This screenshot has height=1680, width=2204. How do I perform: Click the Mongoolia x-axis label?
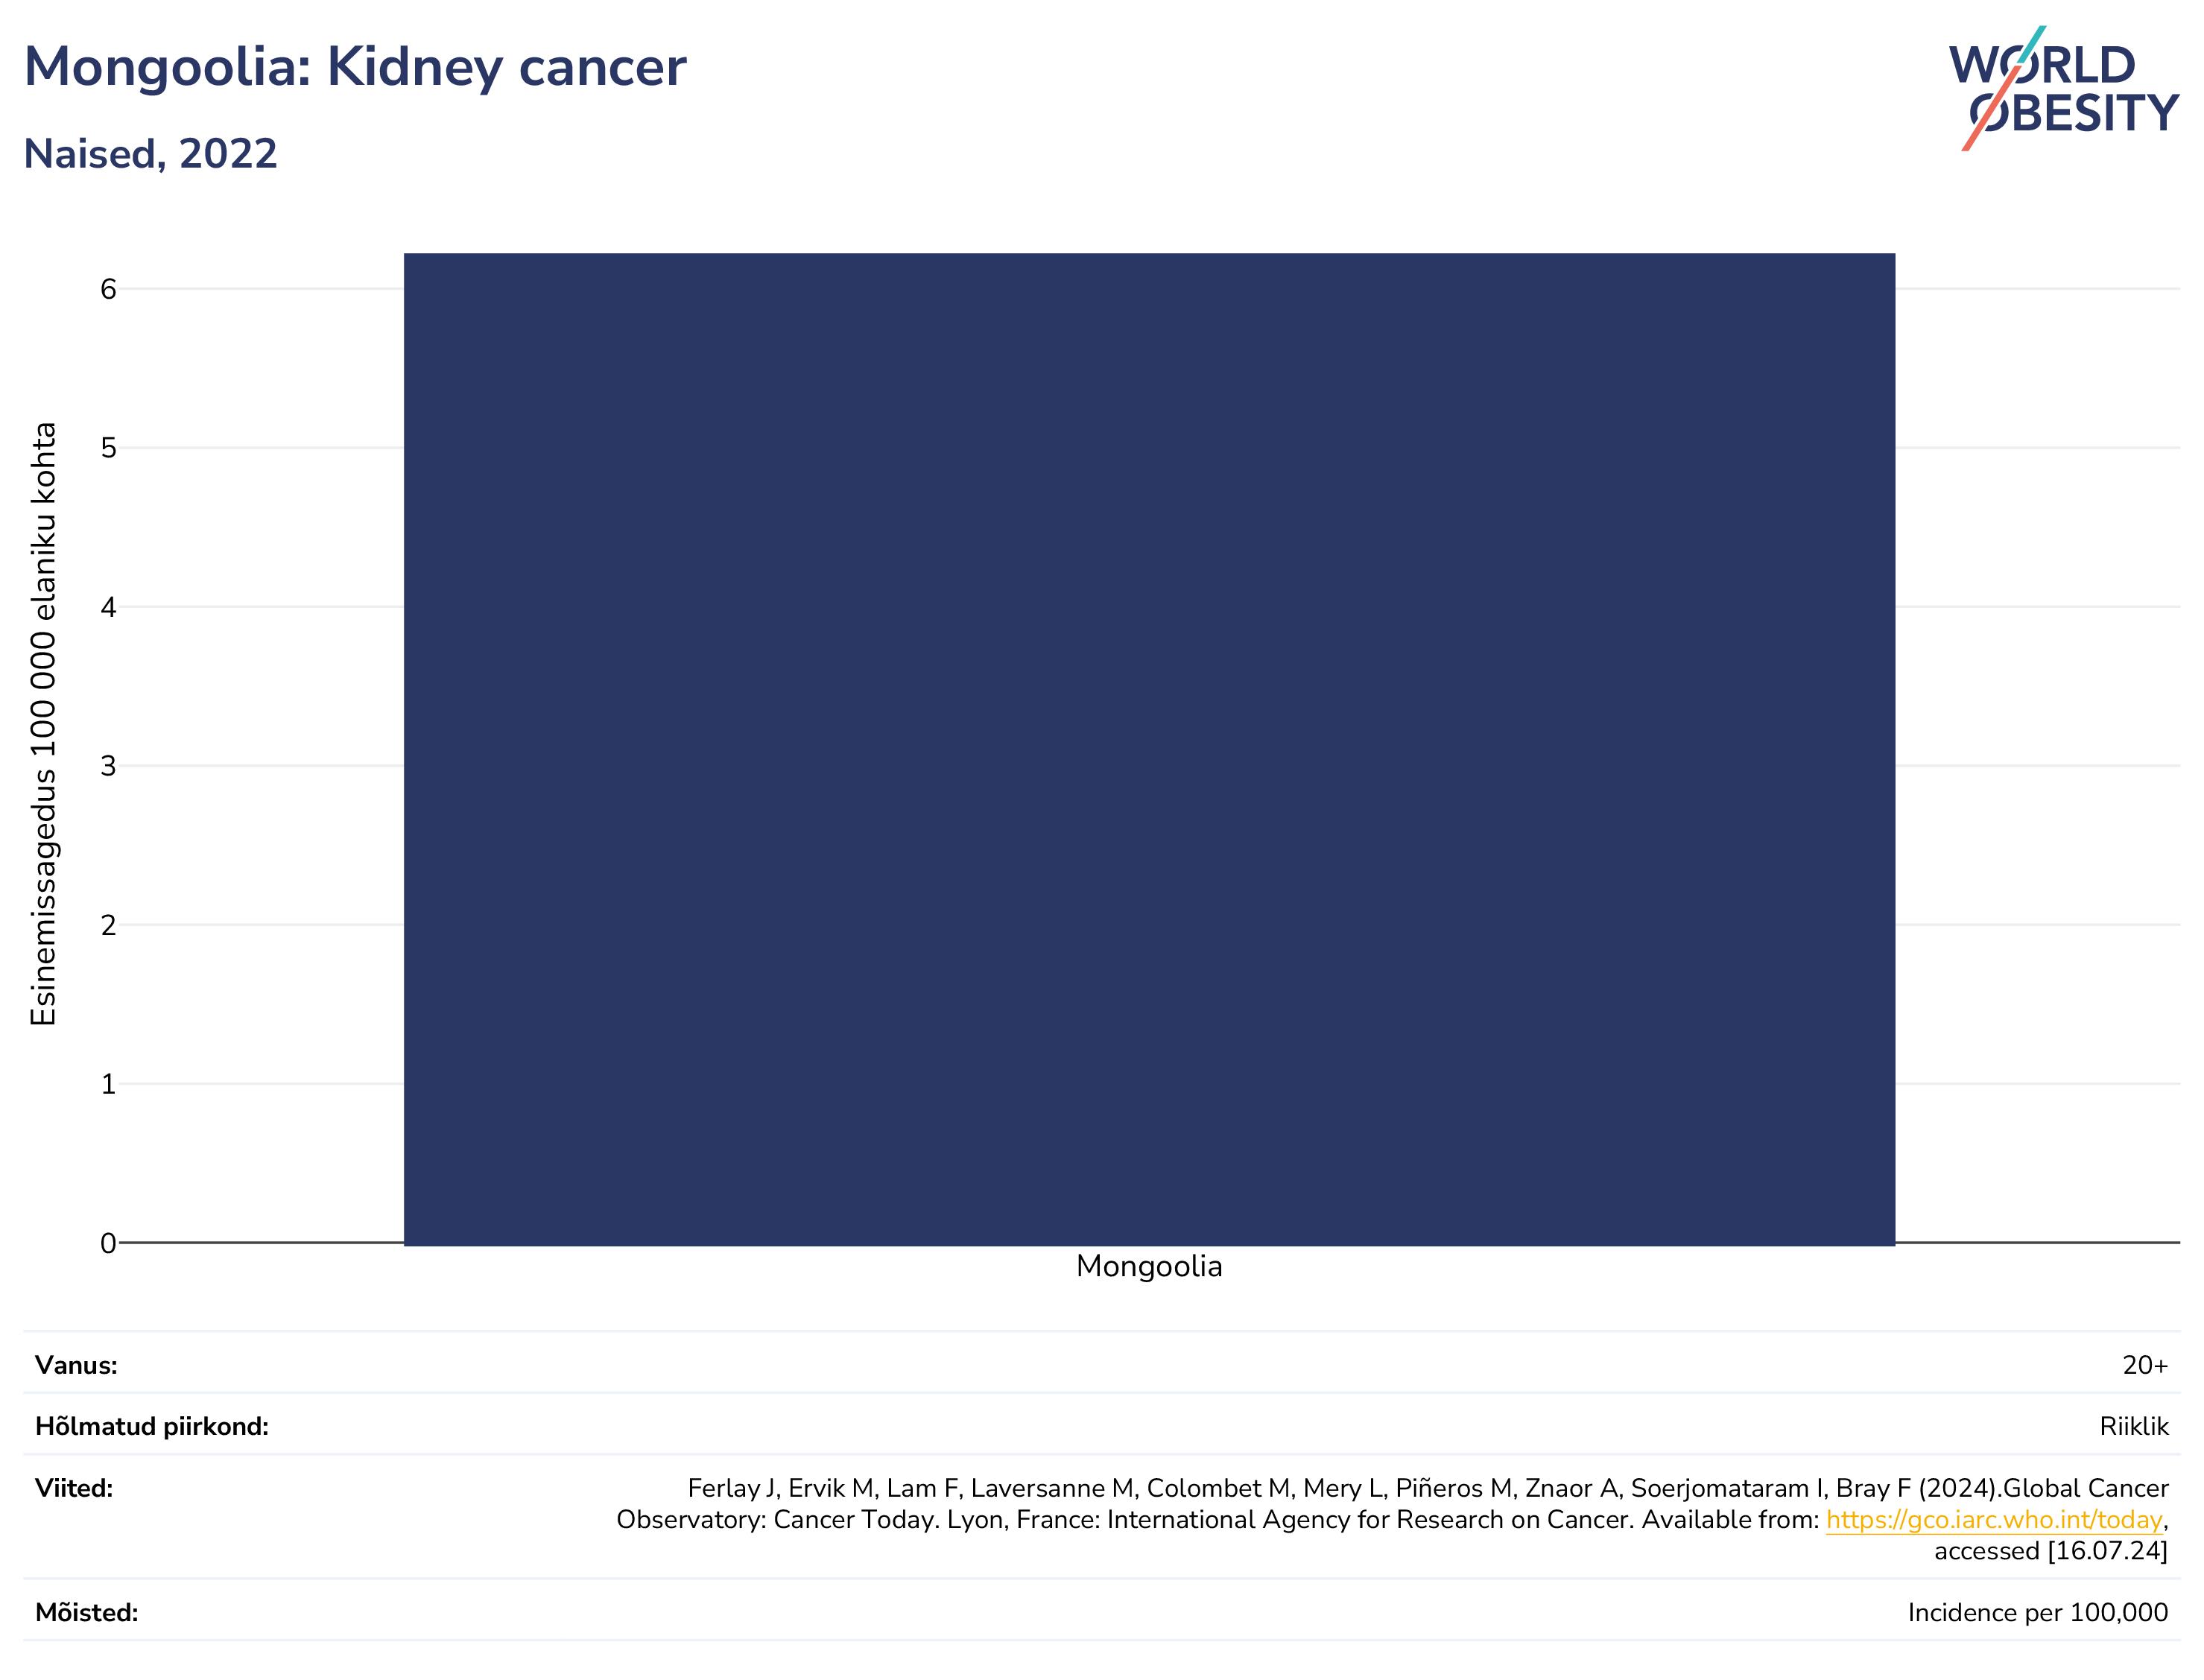(x=1149, y=1267)
